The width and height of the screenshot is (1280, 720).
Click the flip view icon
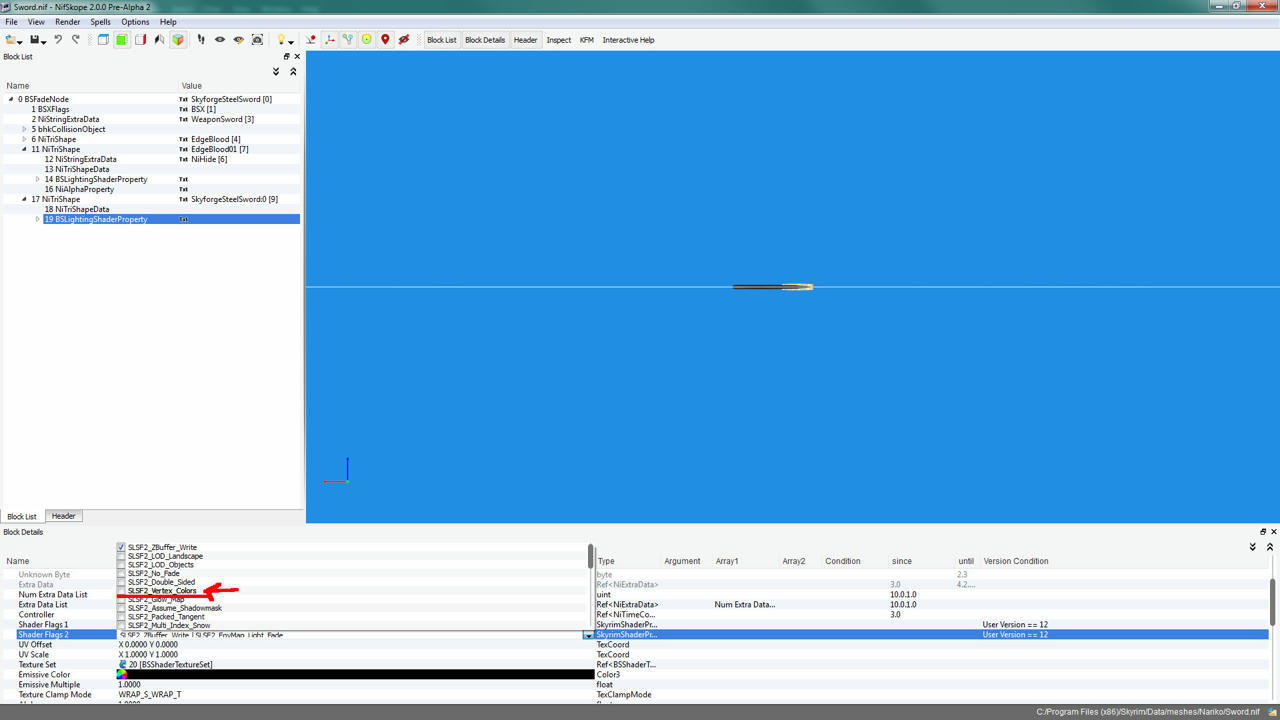tap(159, 40)
